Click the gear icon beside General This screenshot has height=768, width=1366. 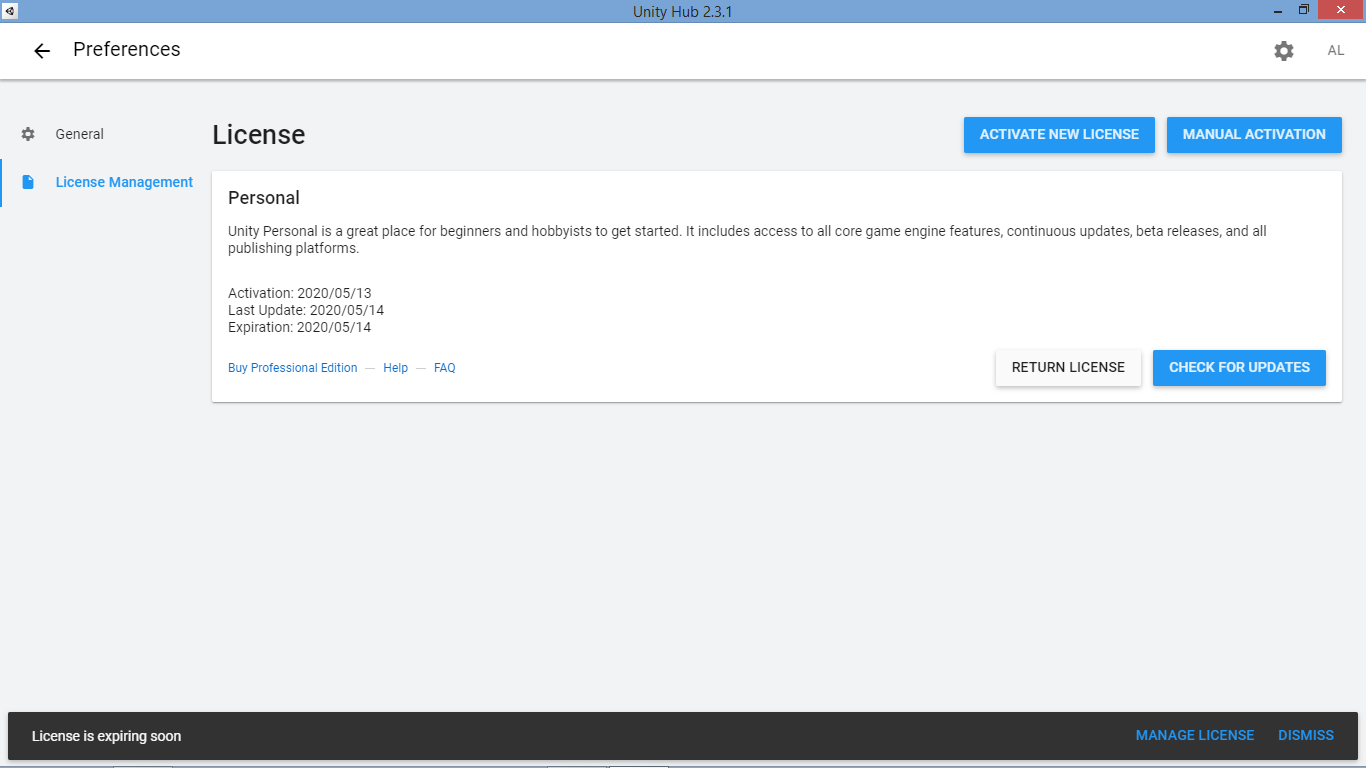(28, 133)
